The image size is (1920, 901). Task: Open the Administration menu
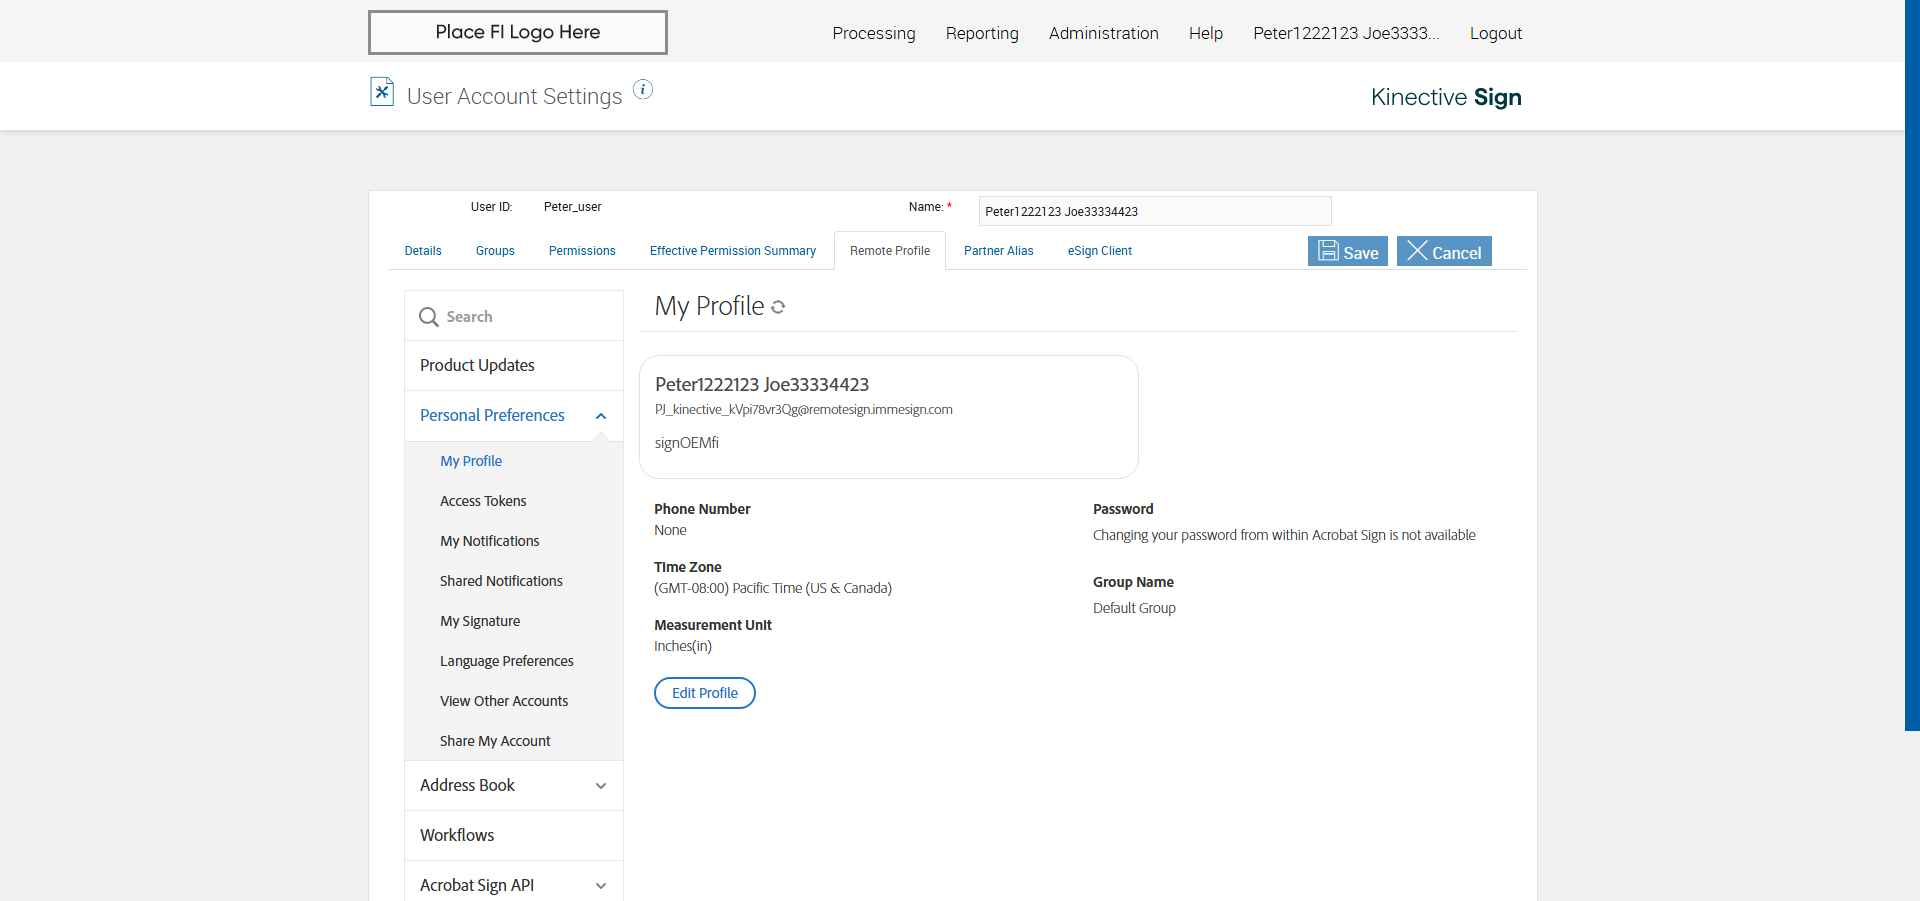tap(1103, 33)
